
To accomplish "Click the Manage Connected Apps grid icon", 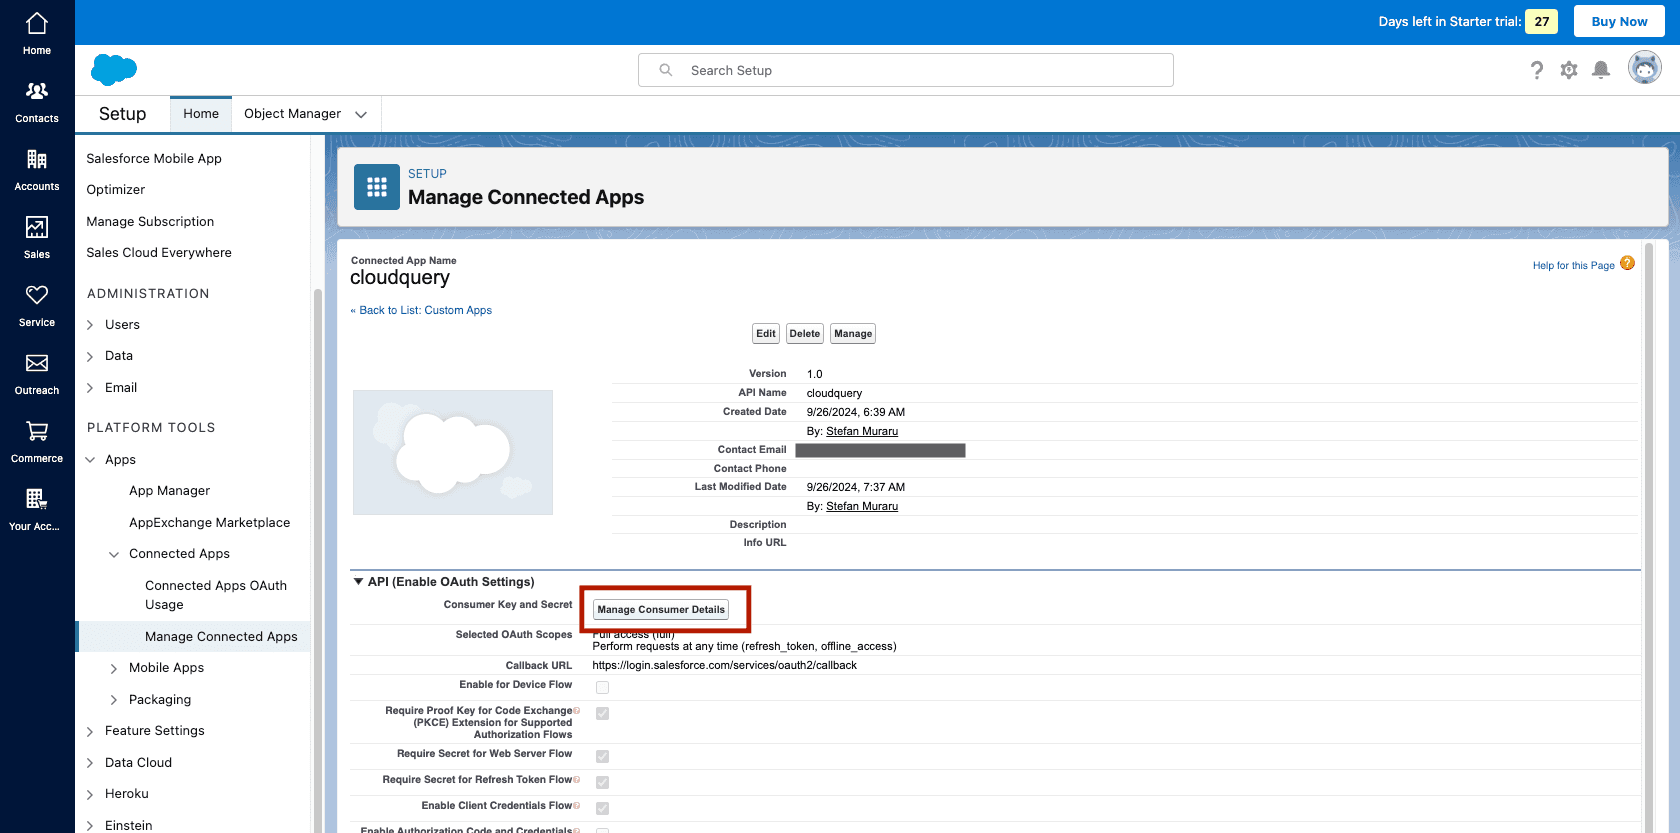I will 377,187.
